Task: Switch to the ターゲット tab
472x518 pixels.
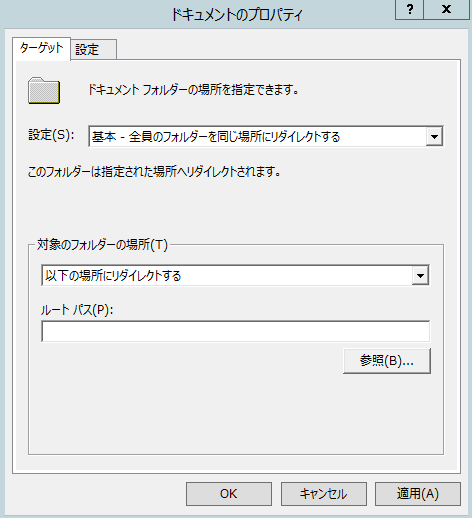Action: [x=41, y=48]
